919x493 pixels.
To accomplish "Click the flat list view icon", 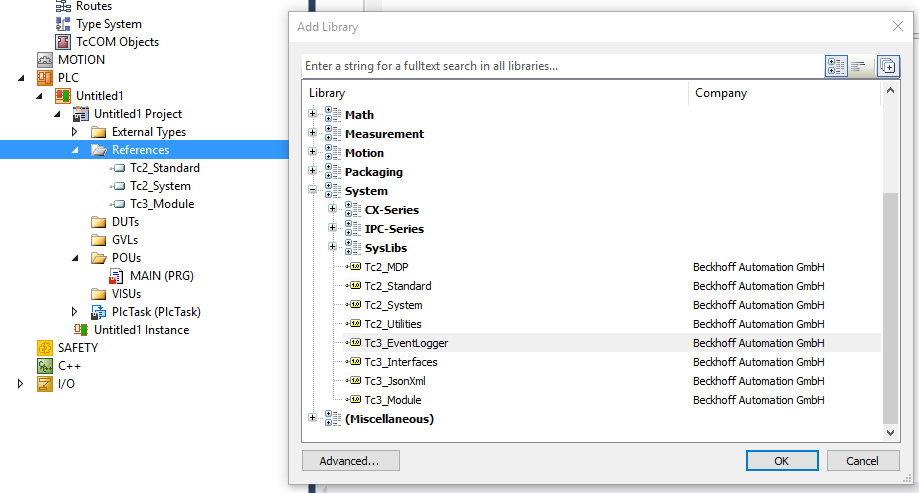I will 859,66.
